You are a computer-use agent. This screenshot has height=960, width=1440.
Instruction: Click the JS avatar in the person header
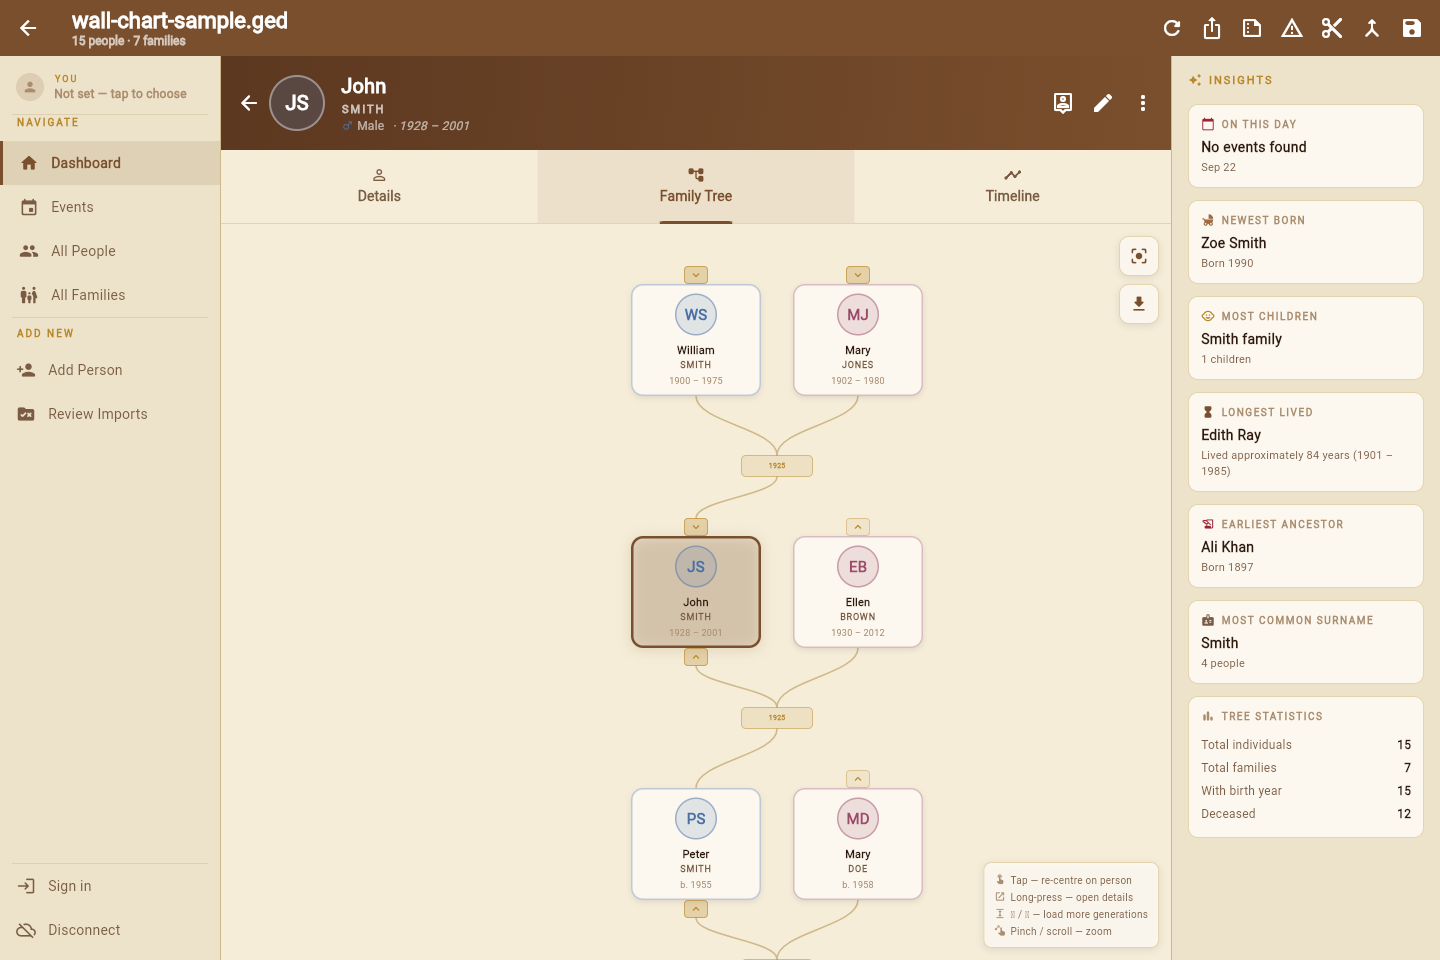[297, 103]
